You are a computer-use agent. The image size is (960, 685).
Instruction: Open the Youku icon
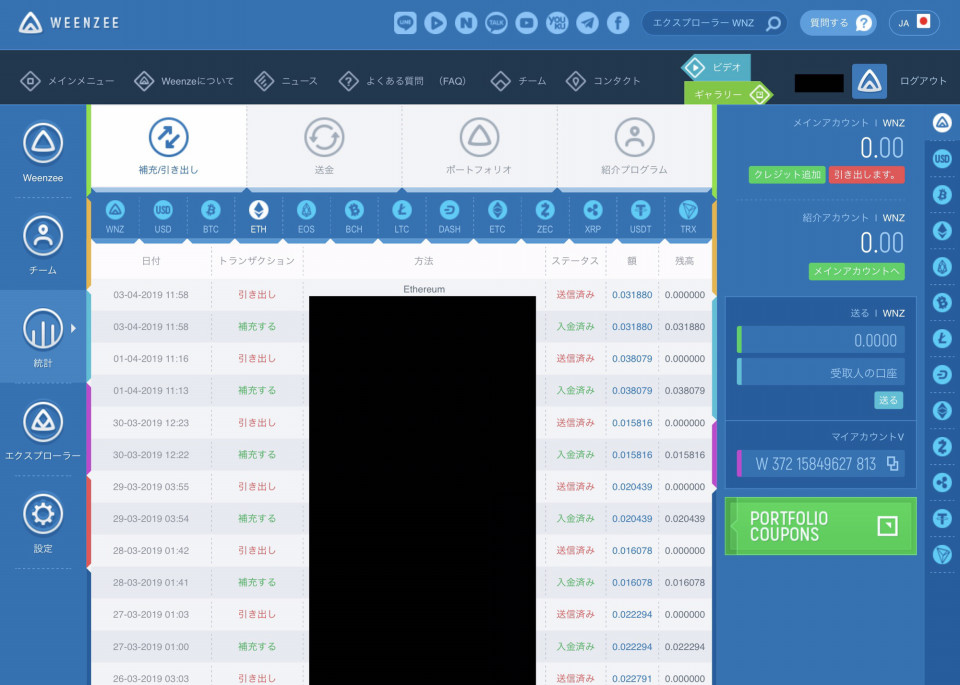(557, 23)
